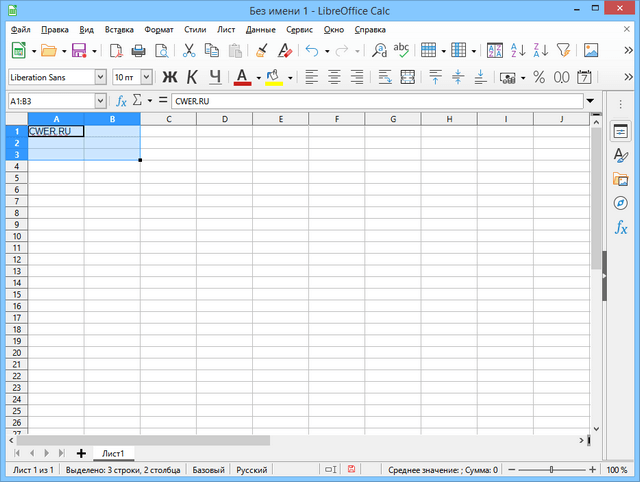Open the sidebar Gallery icon
Viewport: 640px width, 482px height.
pos(620,179)
